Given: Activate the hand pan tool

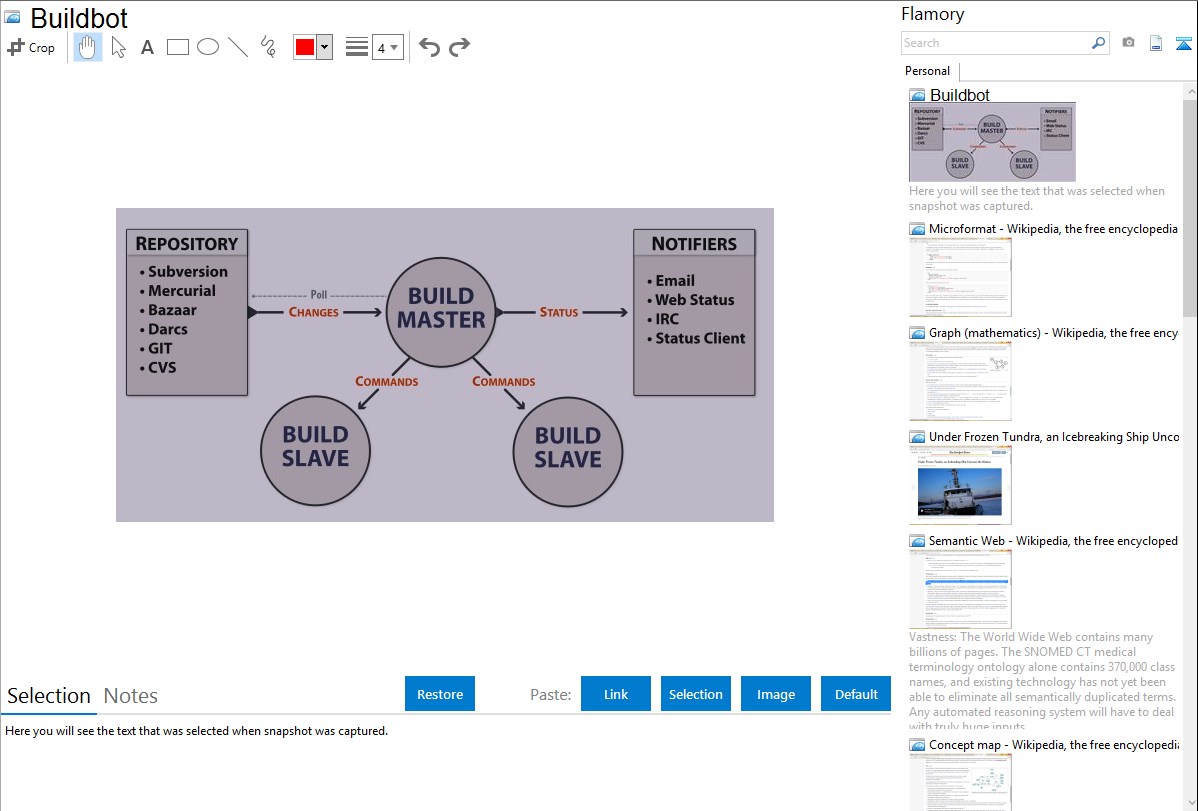Looking at the screenshot, I should pos(88,47).
